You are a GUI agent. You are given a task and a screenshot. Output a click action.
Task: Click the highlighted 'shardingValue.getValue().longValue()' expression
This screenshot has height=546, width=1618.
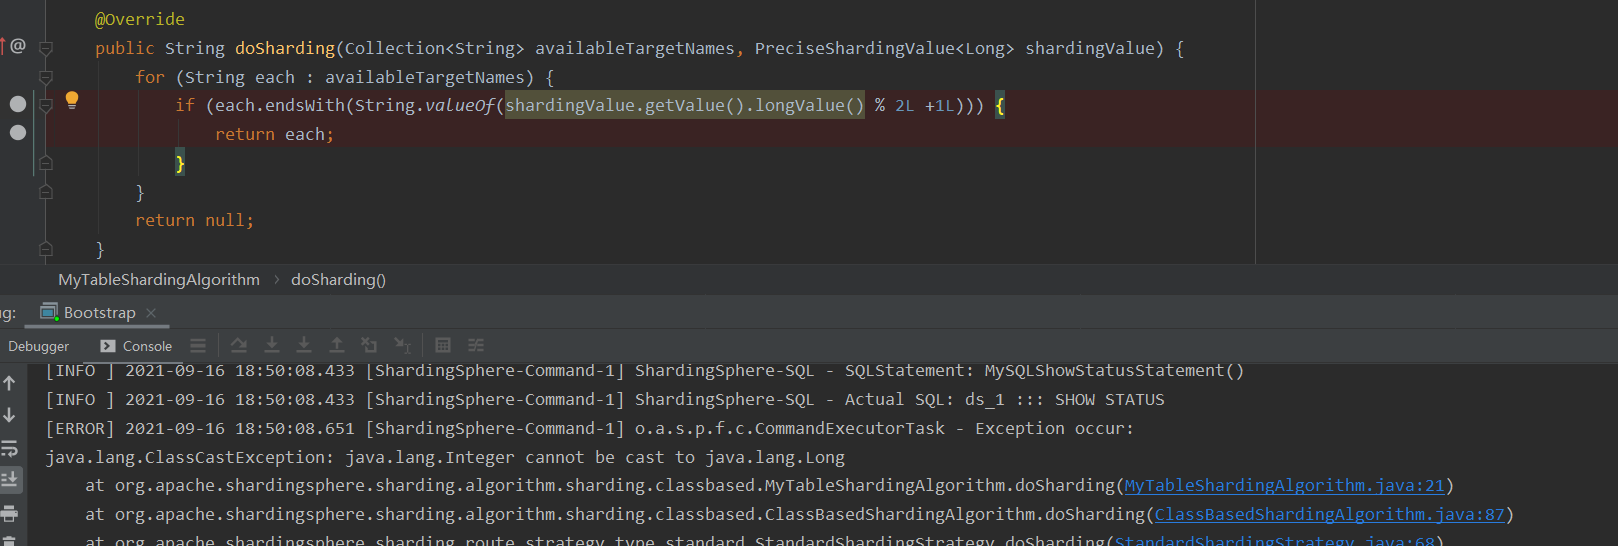(685, 105)
